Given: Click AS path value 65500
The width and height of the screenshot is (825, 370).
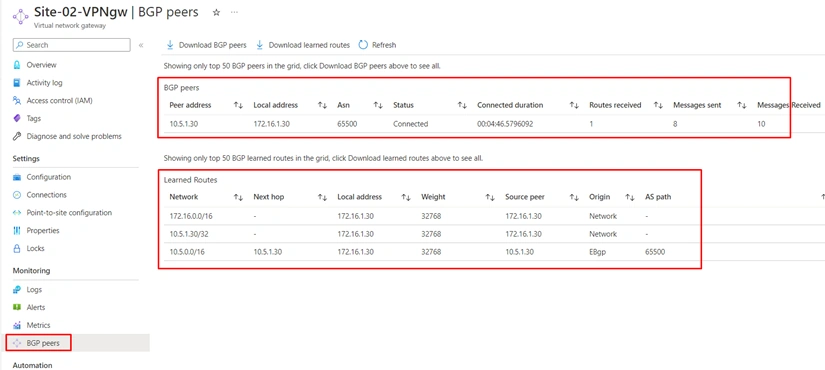Looking at the screenshot, I should pos(655,252).
